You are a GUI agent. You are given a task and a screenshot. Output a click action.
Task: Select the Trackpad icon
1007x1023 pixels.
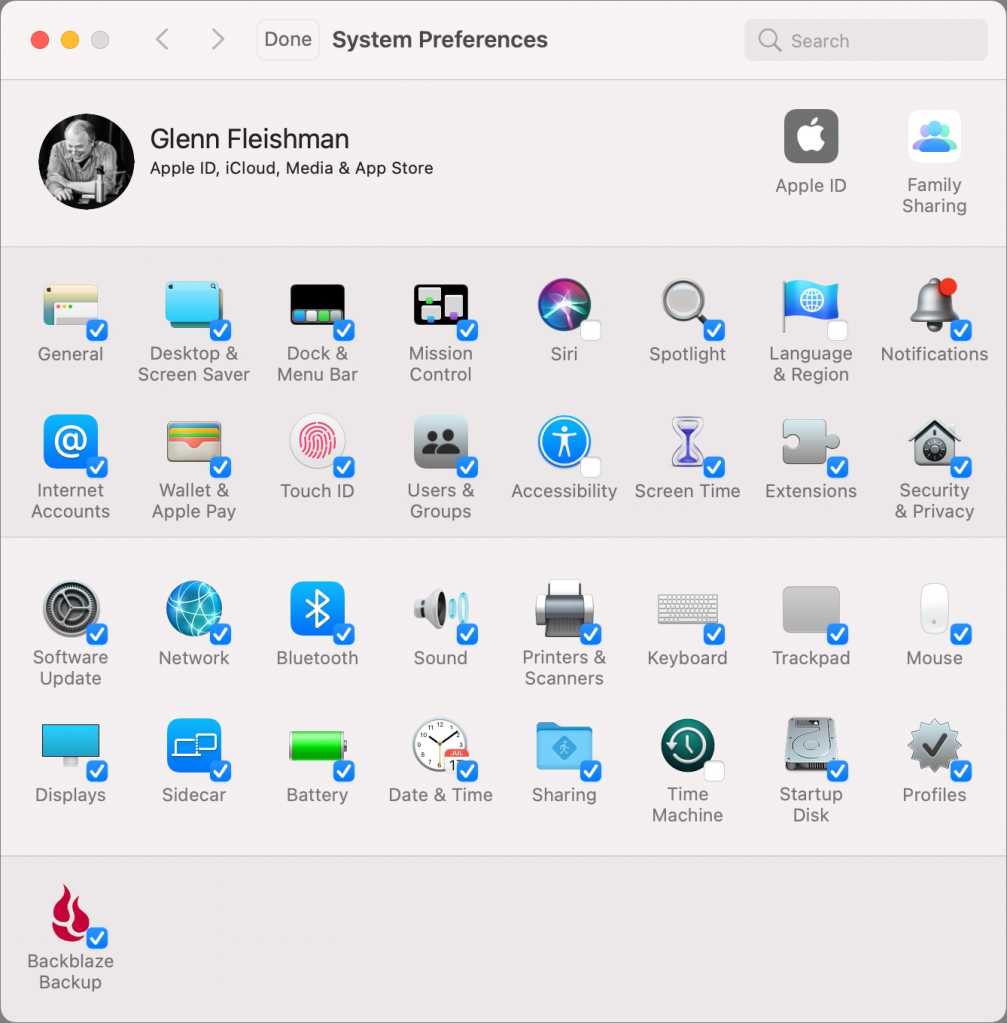tap(811, 609)
